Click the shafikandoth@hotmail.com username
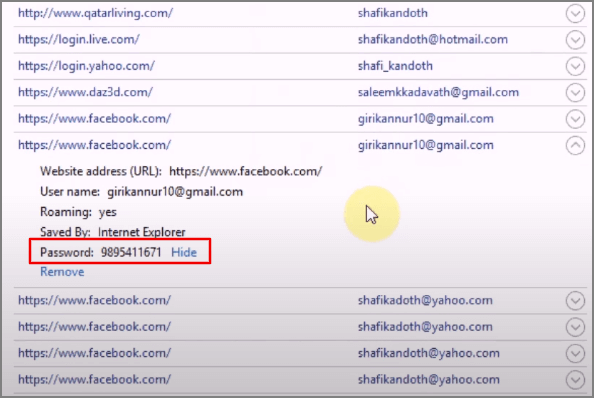 (433, 39)
